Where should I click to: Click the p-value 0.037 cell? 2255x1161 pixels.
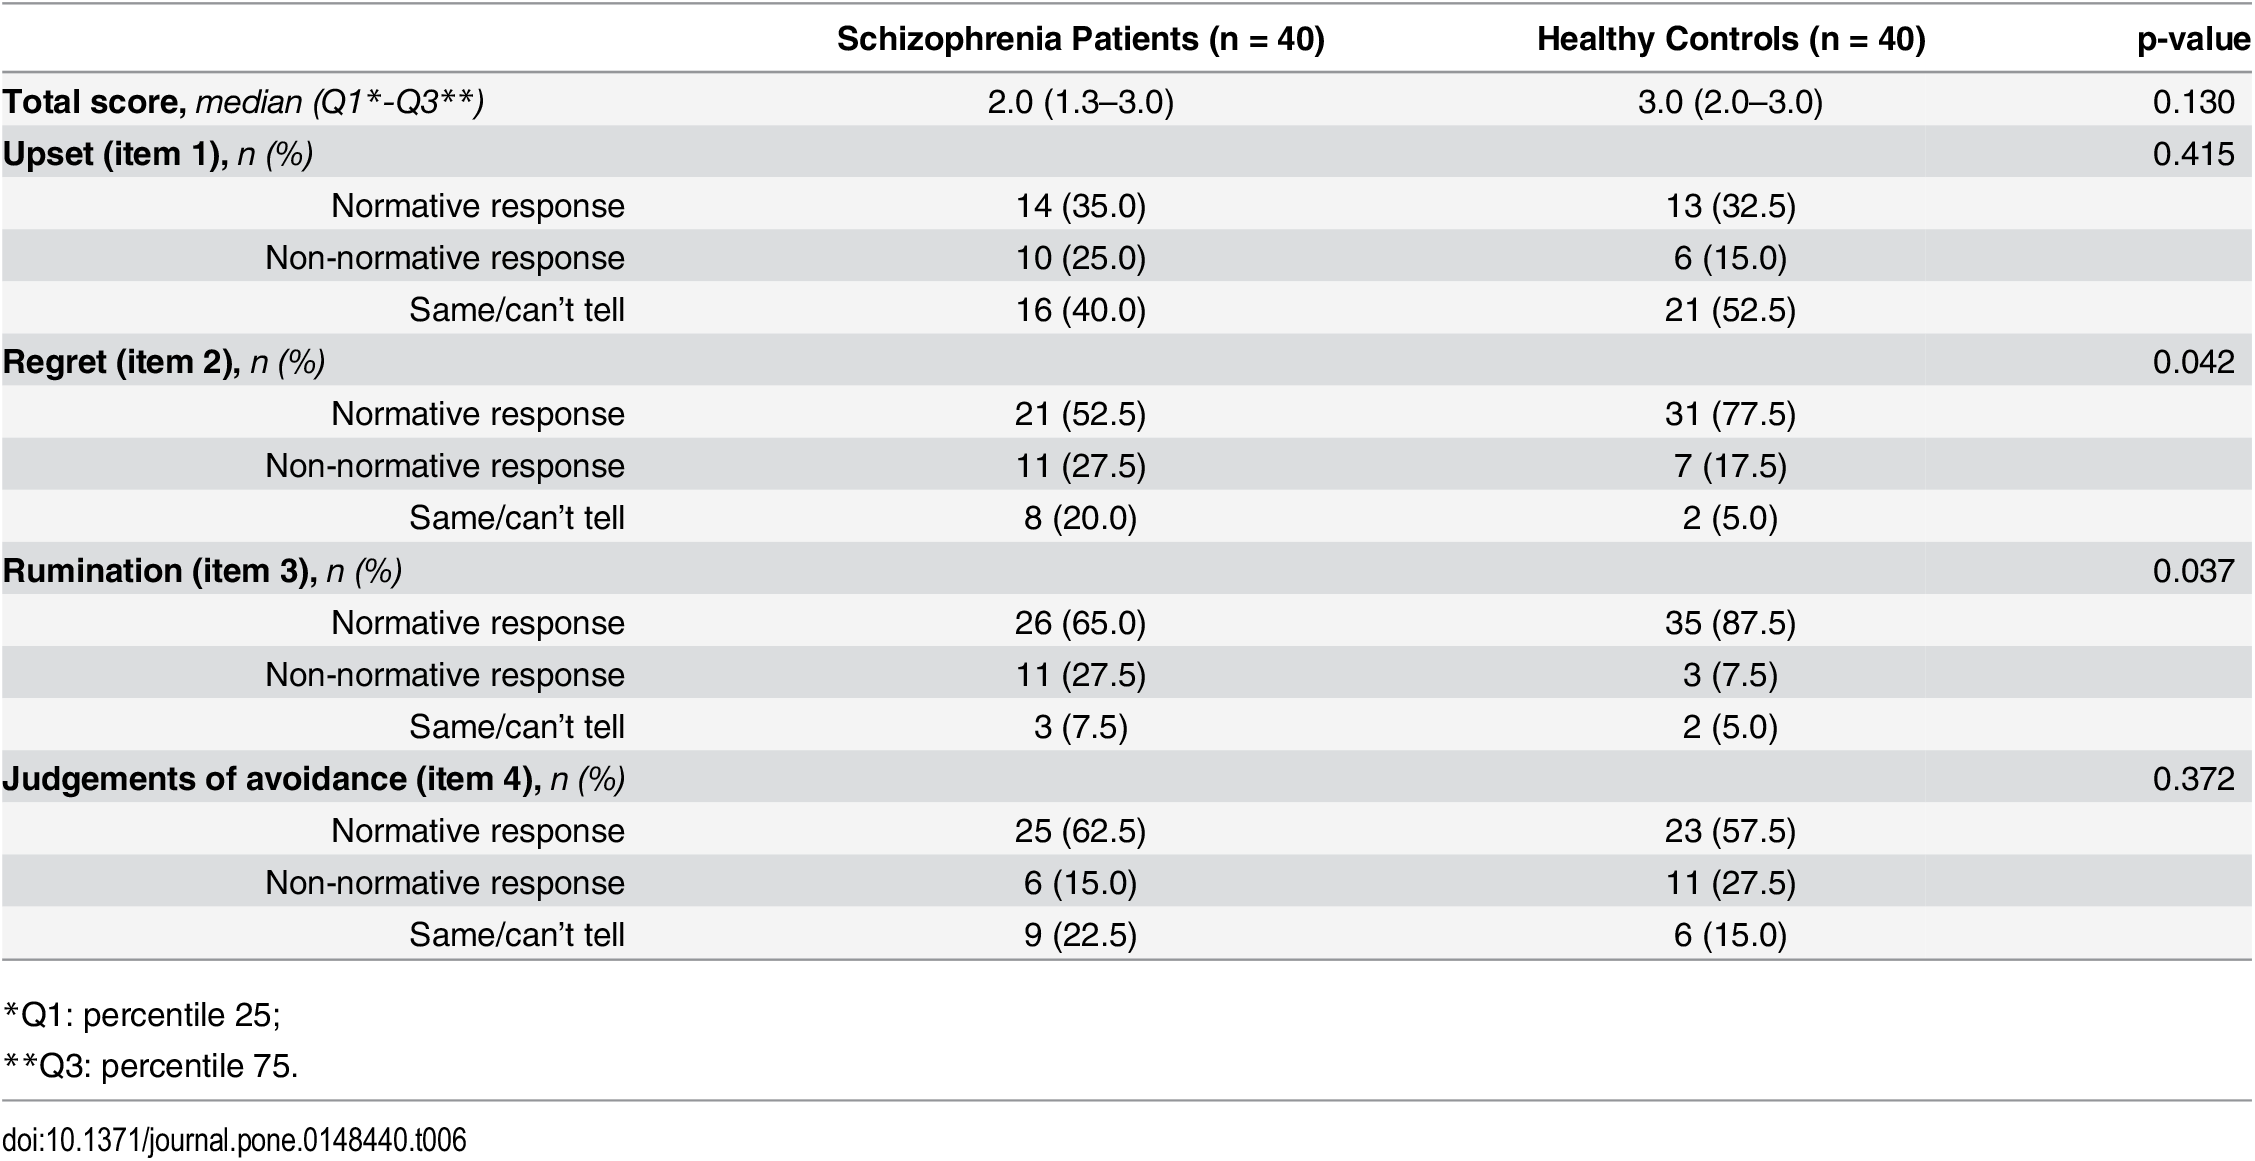tap(2193, 571)
